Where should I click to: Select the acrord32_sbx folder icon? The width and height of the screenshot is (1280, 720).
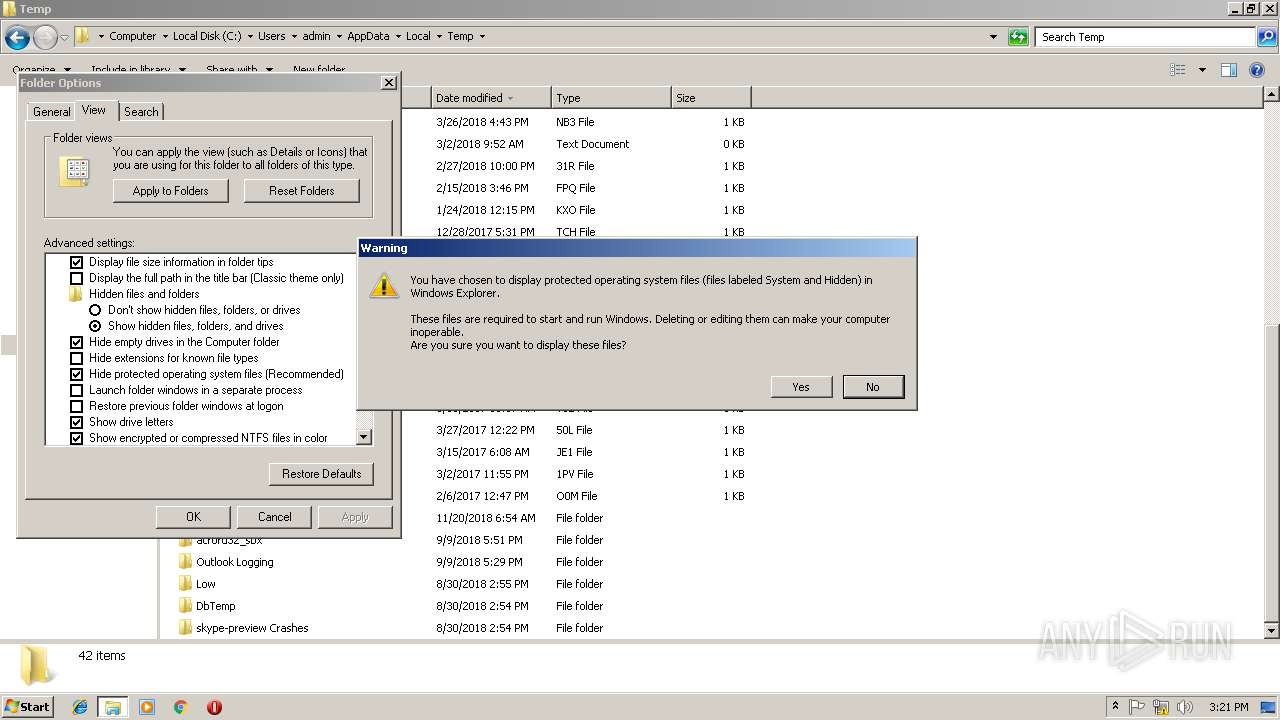tap(185, 540)
